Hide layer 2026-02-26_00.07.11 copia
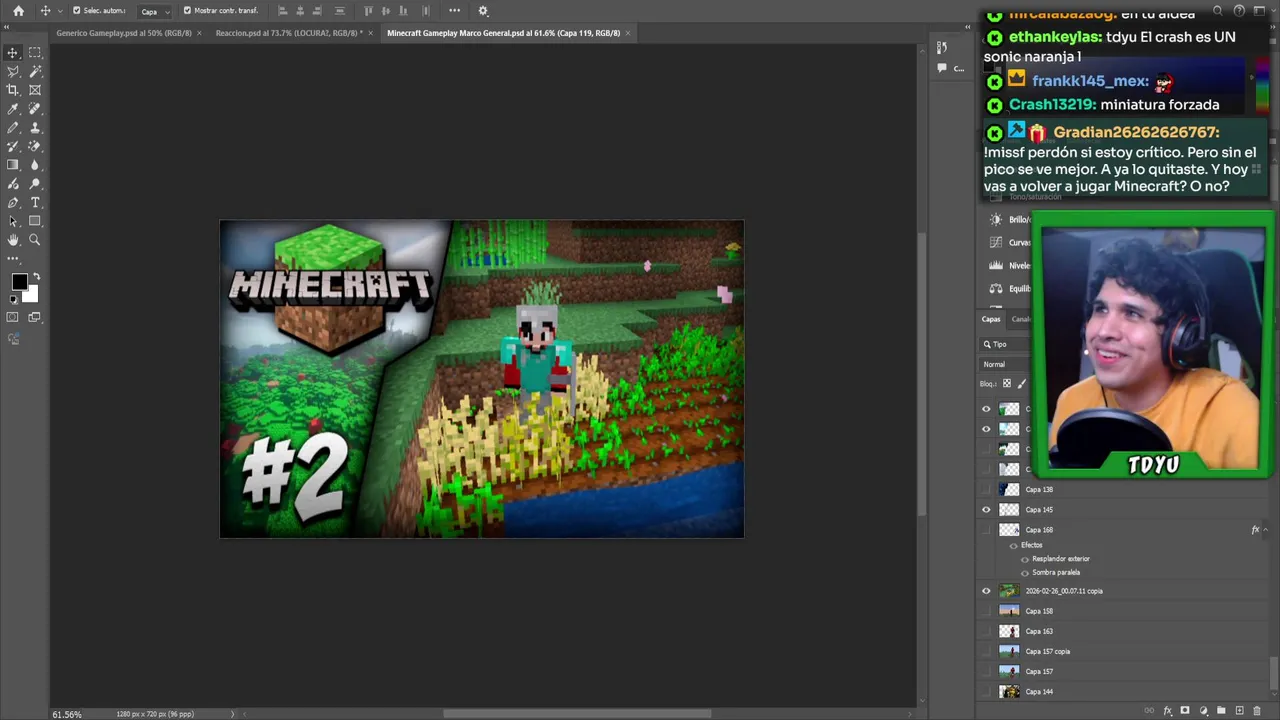Image resolution: width=1280 pixels, height=720 pixels. pyautogui.click(x=986, y=591)
